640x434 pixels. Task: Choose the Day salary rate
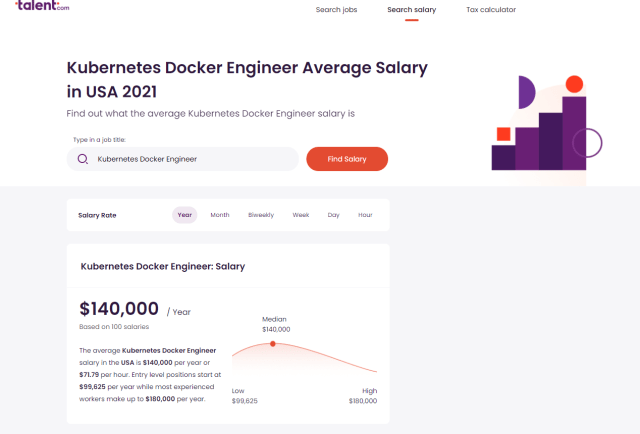tap(333, 215)
